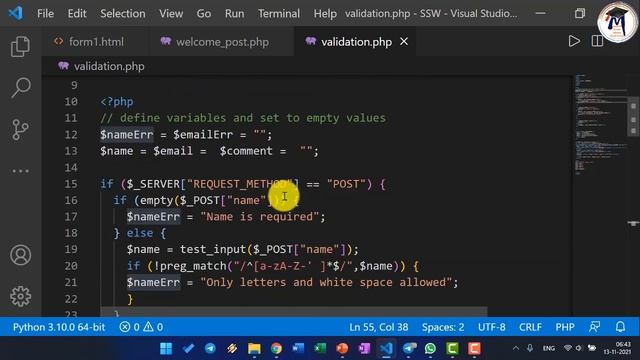Click the VS Code logo icon
Image resolution: width=640 pixels, height=360 pixels.
(x=15, y=13)
